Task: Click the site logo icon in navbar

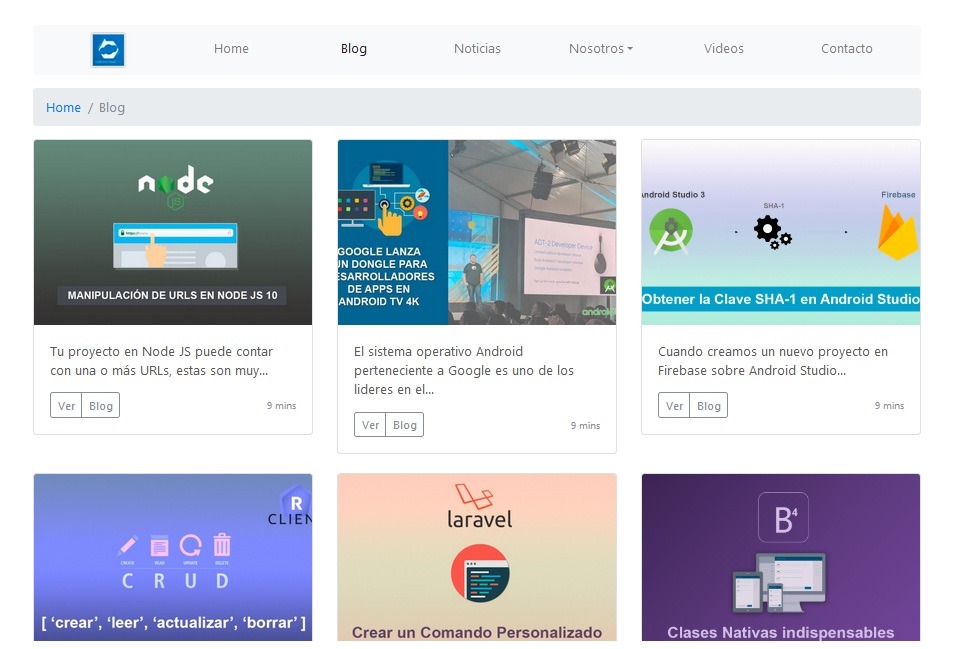Action: pyautogui.click(x=108, y=50)
